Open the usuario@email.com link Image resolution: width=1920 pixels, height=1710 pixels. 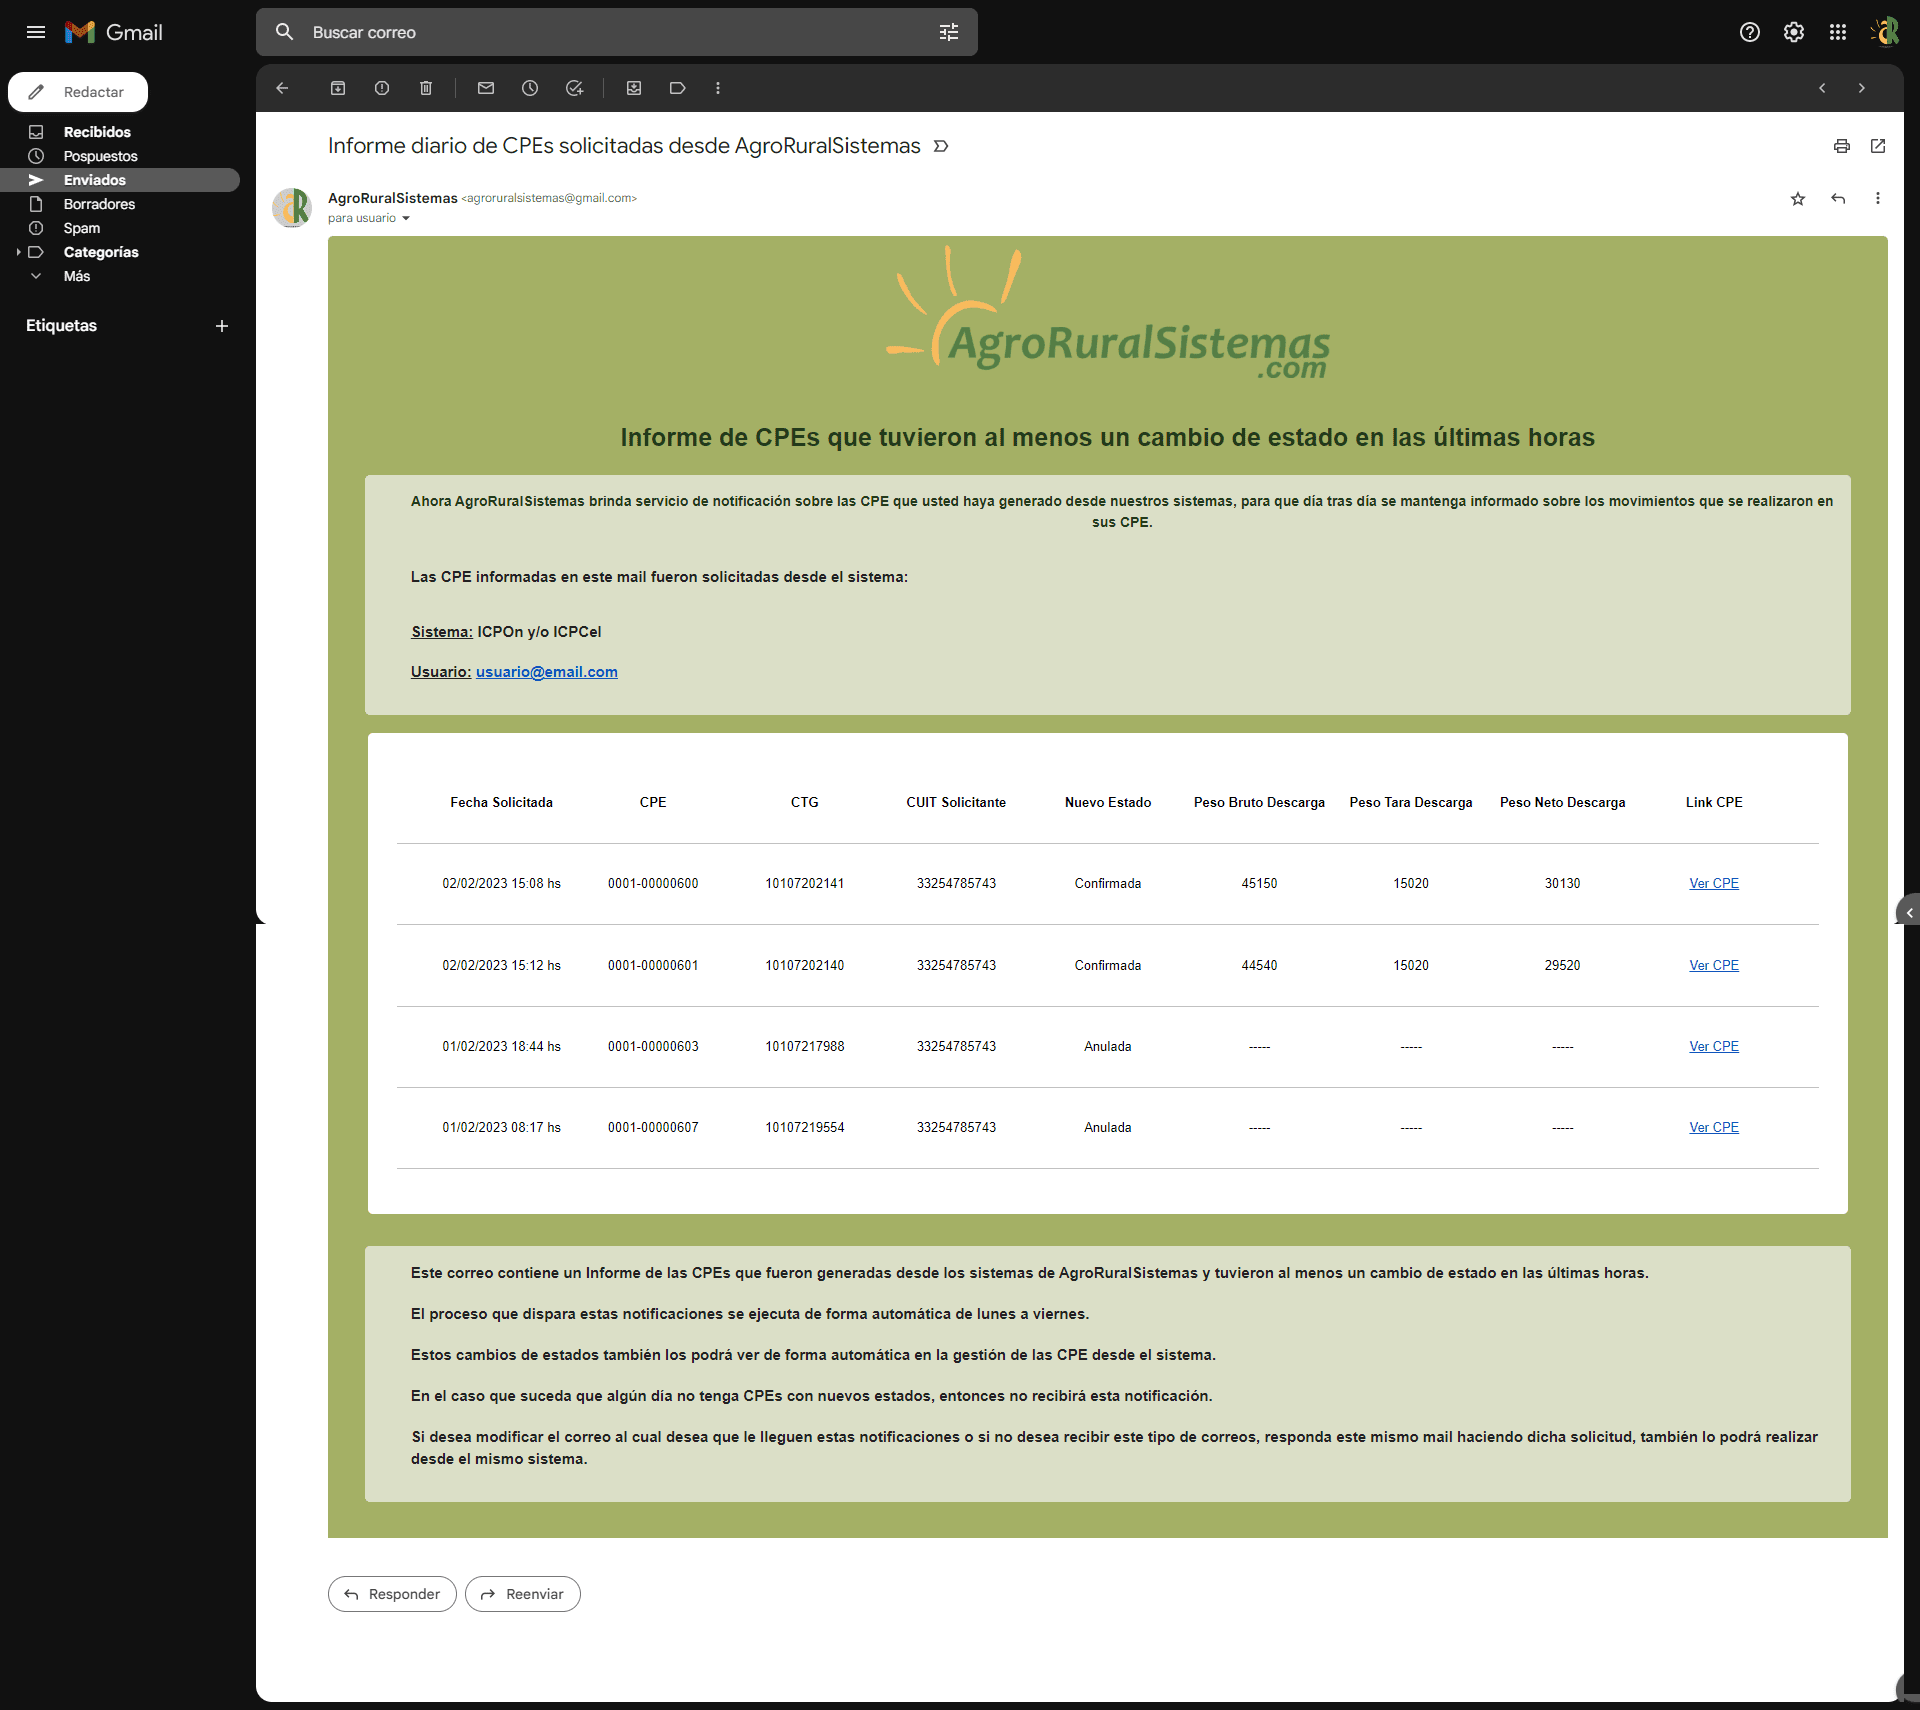(547, 672)
